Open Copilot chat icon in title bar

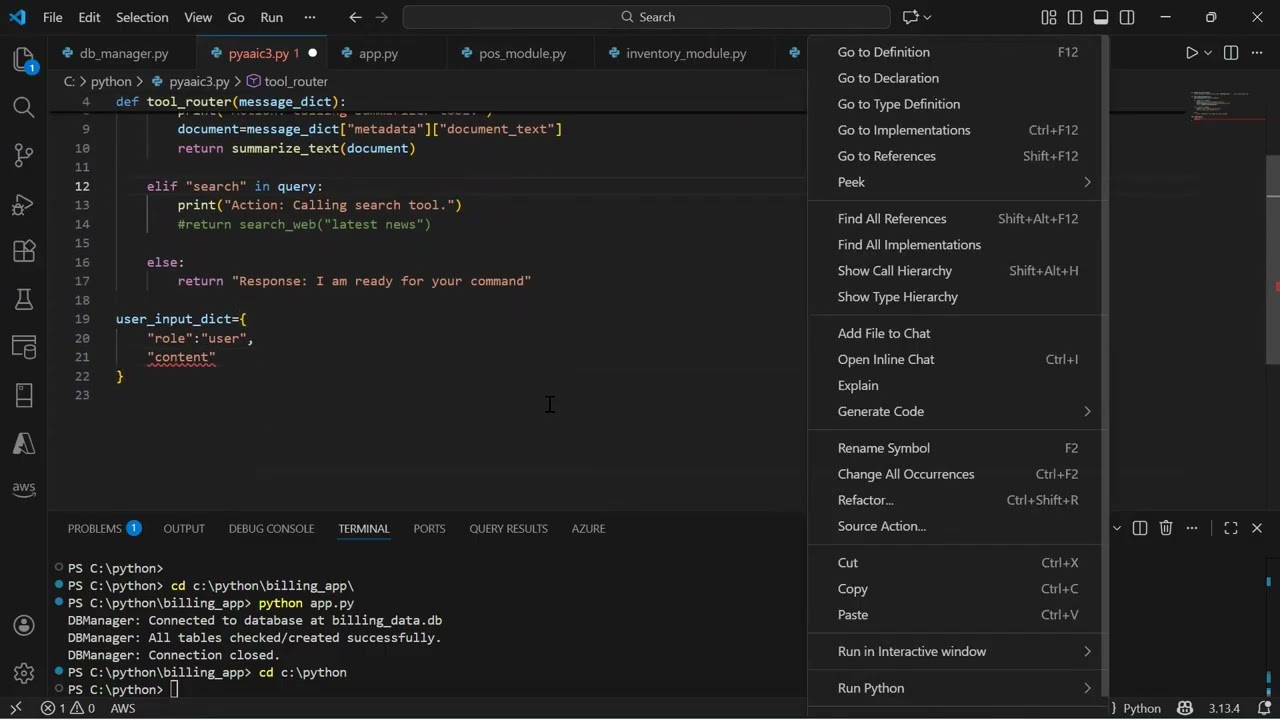pyautogui.click(x=910, y=17)
